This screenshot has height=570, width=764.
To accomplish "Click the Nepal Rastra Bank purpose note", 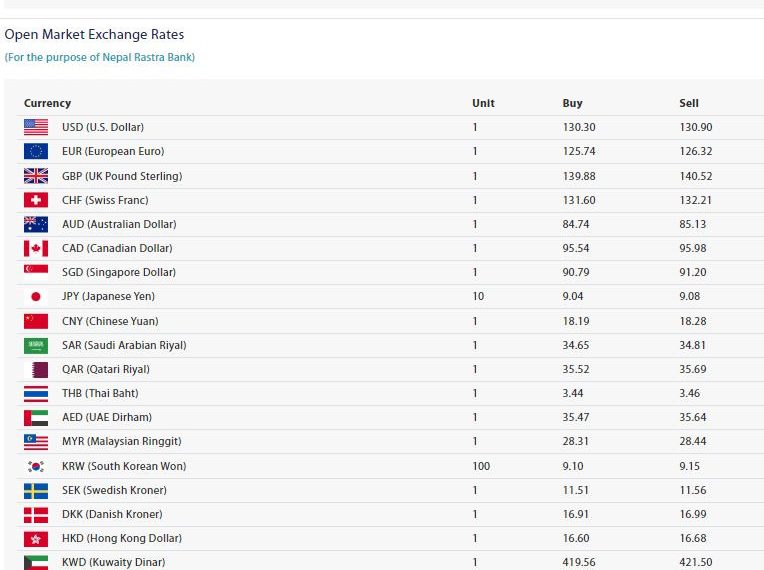I will coord(100,57).
